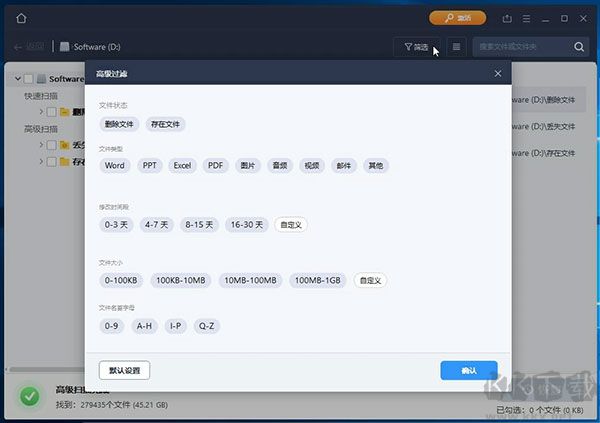The height and width of the screenshot is (423, 600).
Task: Click the blue 确认 confirm button
Action: [469, 370]
